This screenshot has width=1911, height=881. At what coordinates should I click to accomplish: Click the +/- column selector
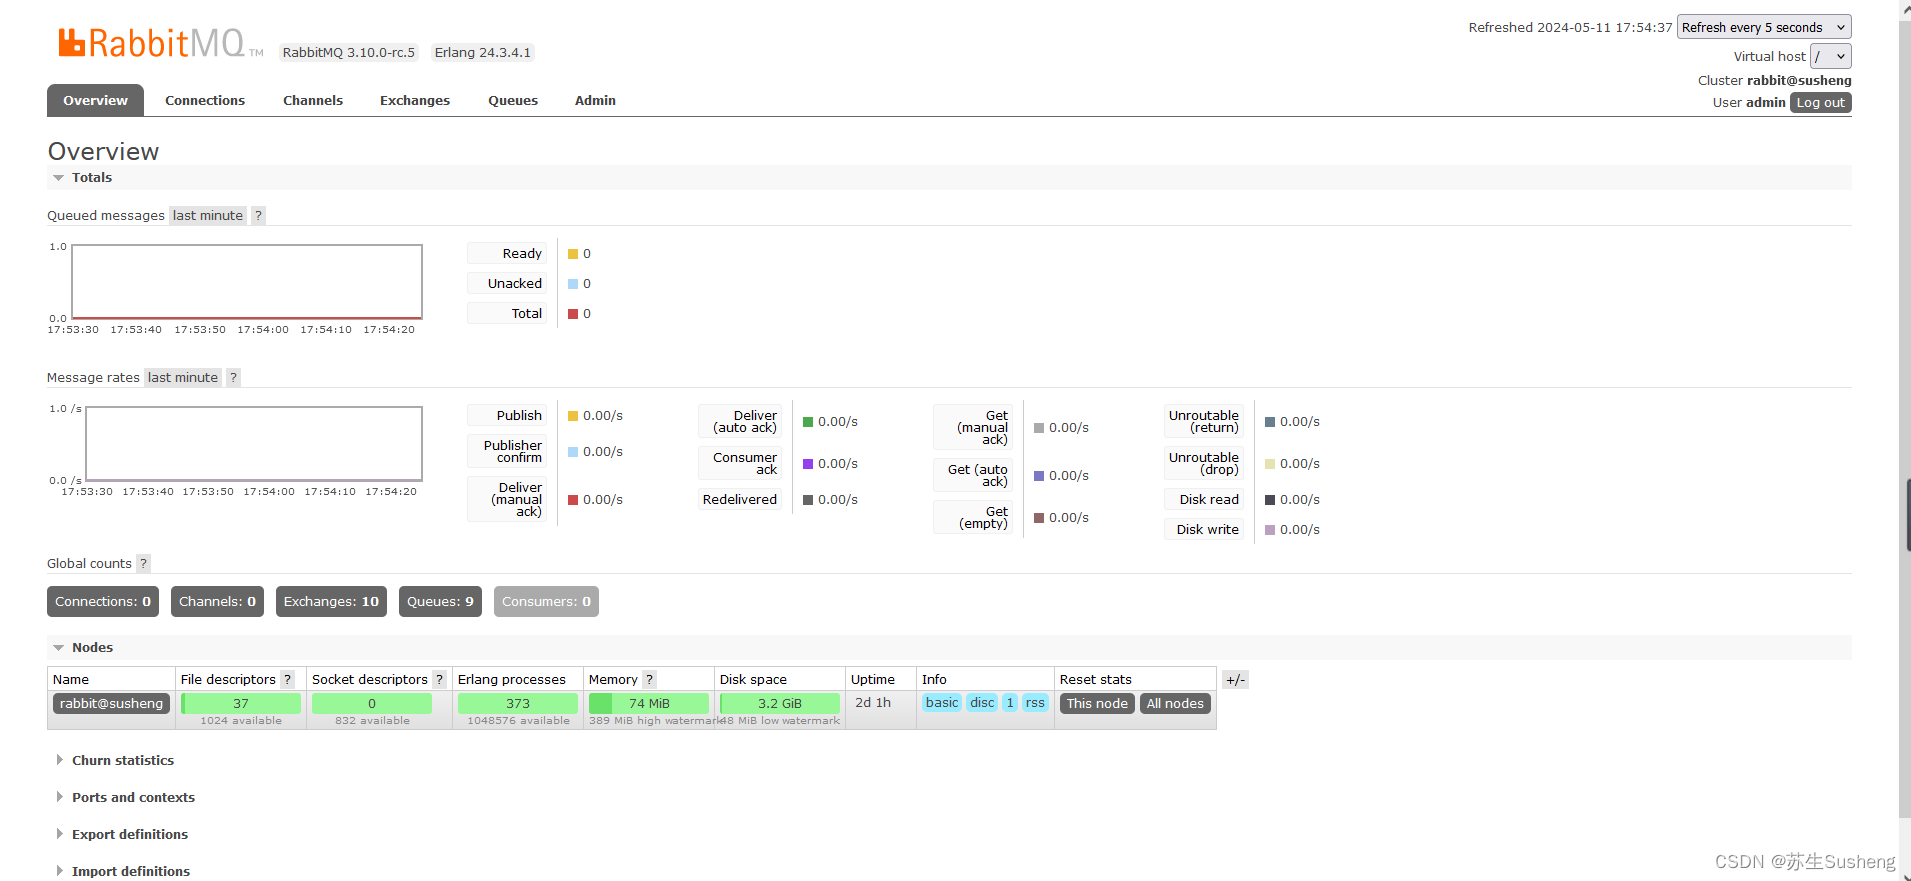click(1235, 679)
